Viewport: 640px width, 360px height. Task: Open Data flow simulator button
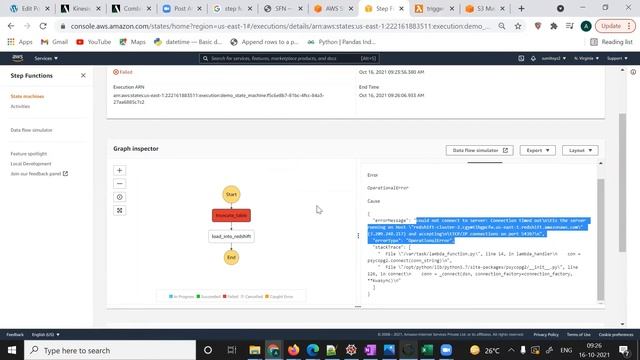480,150
